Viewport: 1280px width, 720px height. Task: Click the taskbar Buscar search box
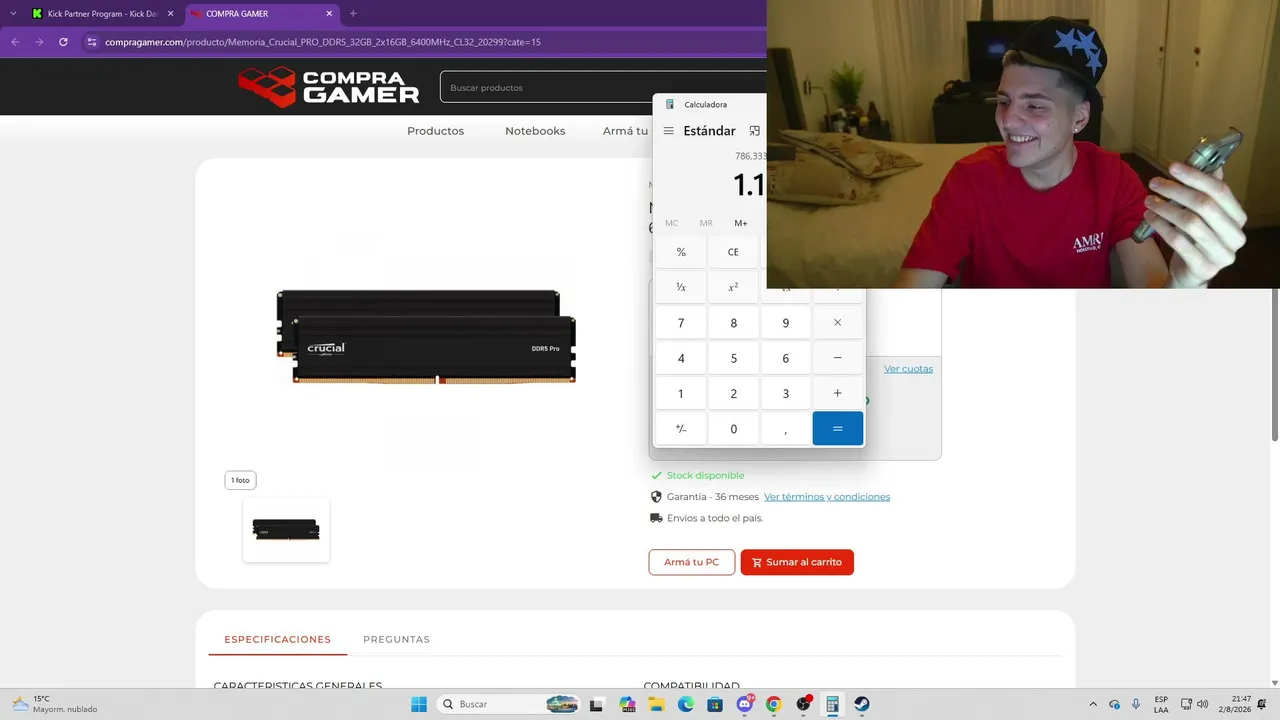510,704
